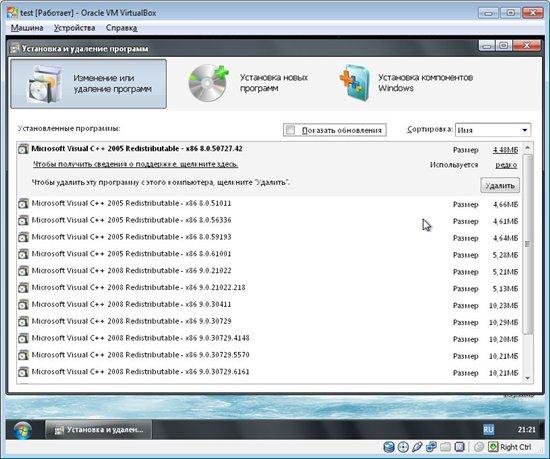This screenshot has width=550, height=459.
Task: Click the green keyboard capture arrow icon
Action: click(493, 447)
